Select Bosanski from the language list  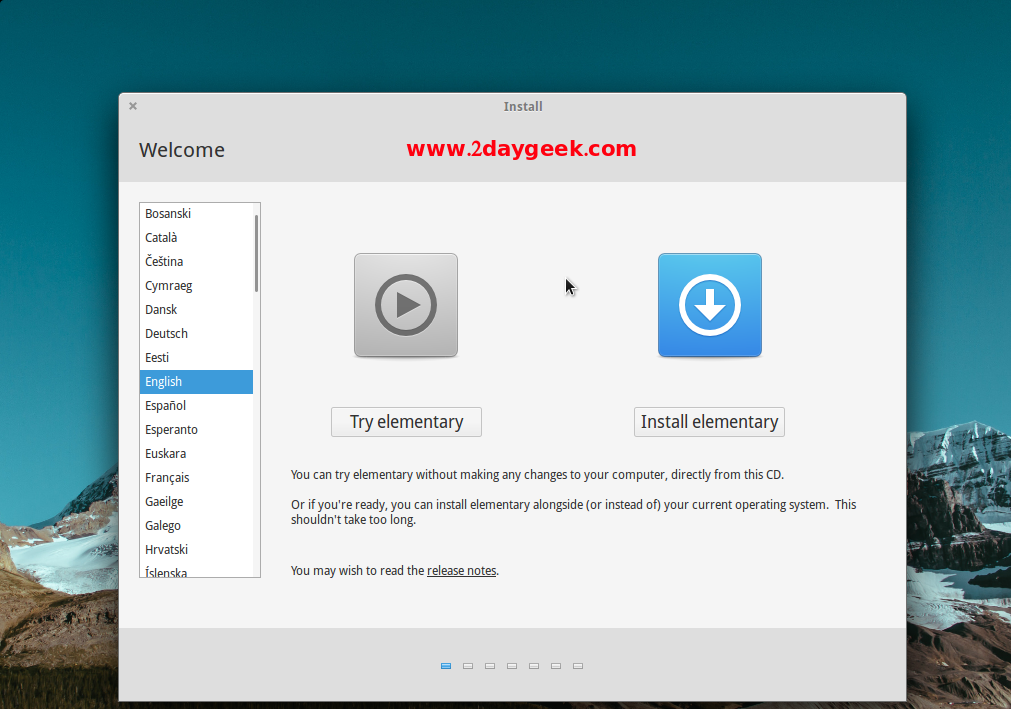(168, 214)
